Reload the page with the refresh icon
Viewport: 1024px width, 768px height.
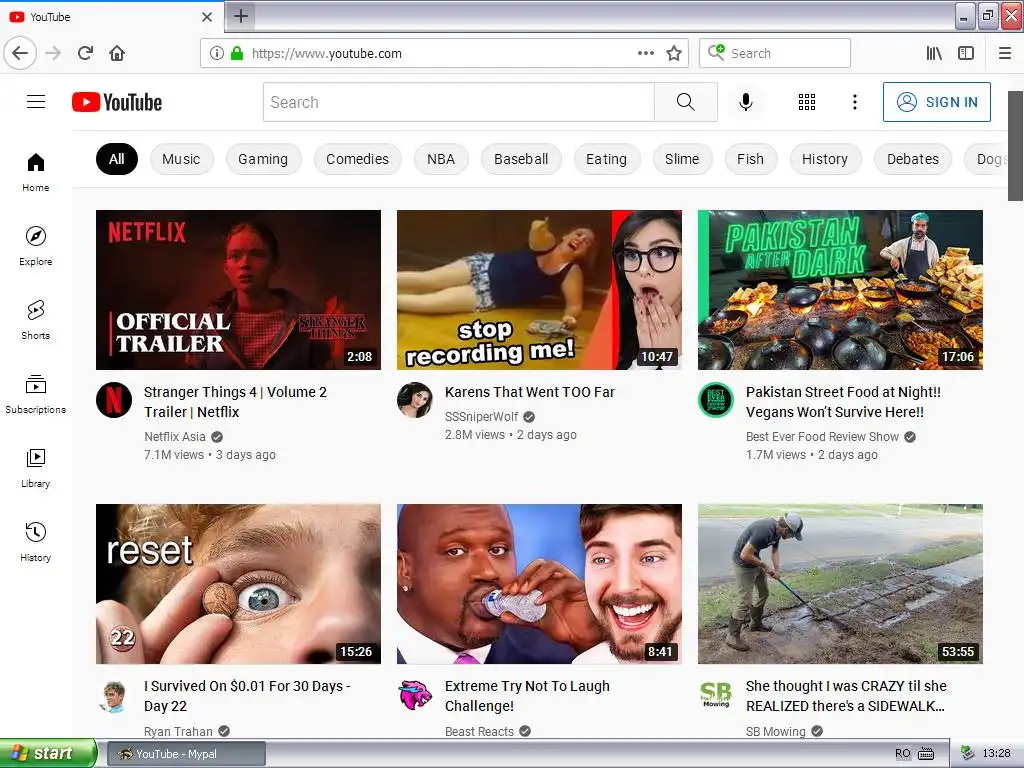tap(85, 53)
